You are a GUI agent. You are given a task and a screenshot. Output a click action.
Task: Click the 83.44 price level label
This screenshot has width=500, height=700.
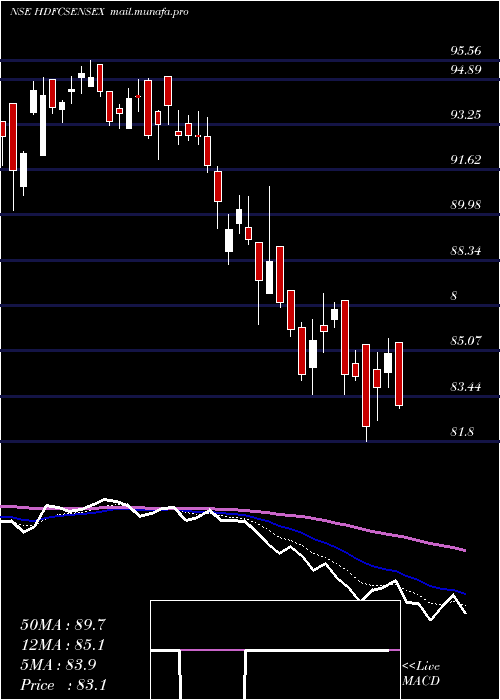coord(466,386)
